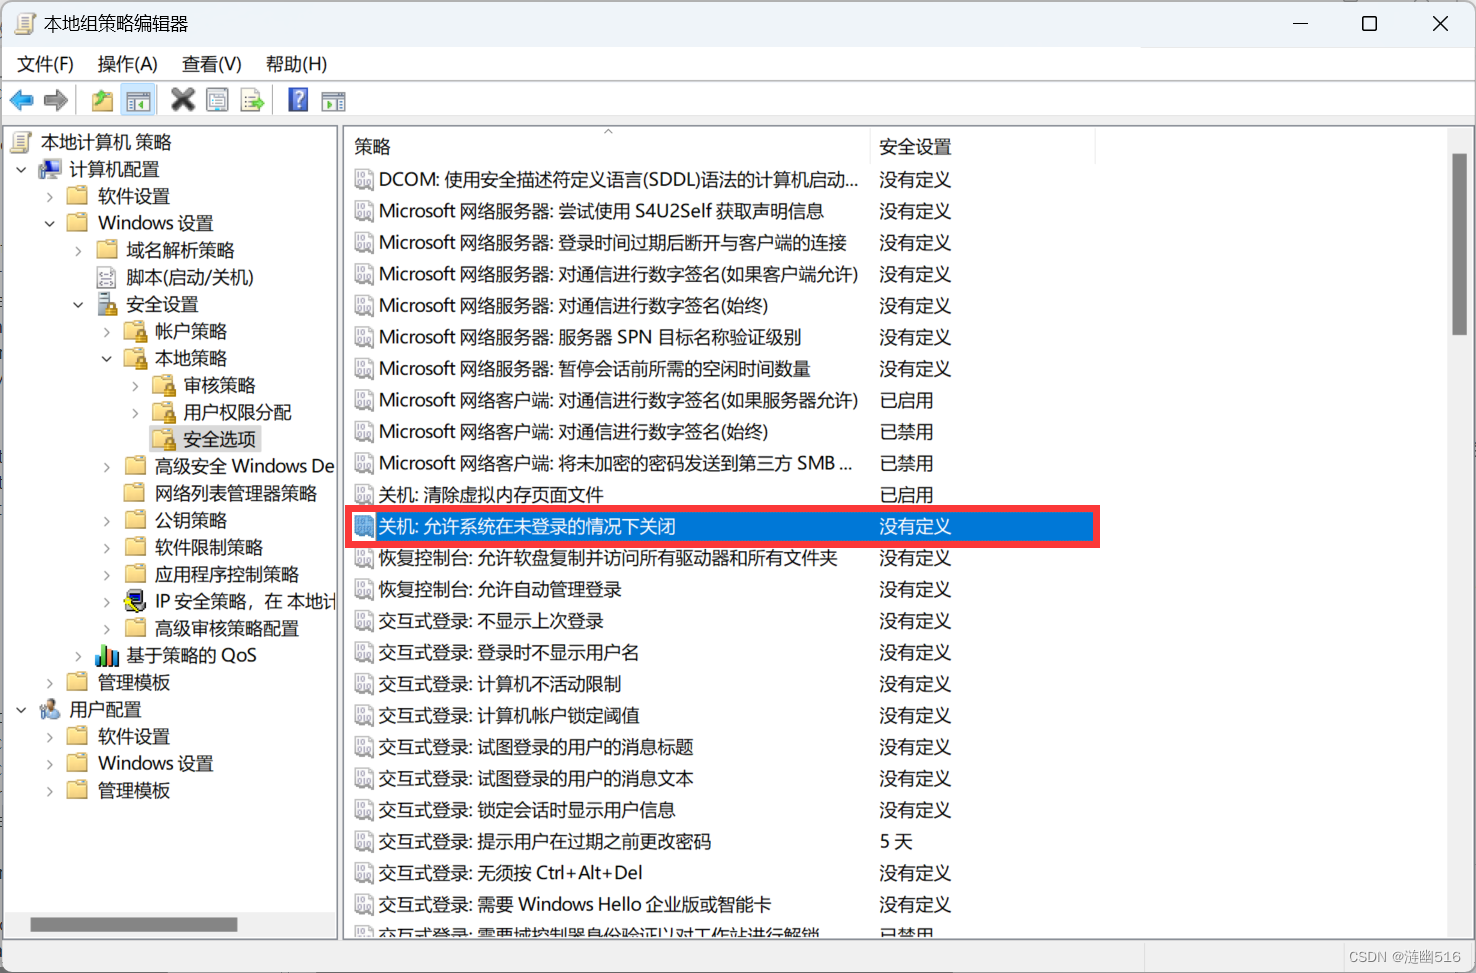This screenshot has height=973, width=1476.
Task: Expand the 软件设置 node under 计算机配置
Action: click(x=49, y=196)
